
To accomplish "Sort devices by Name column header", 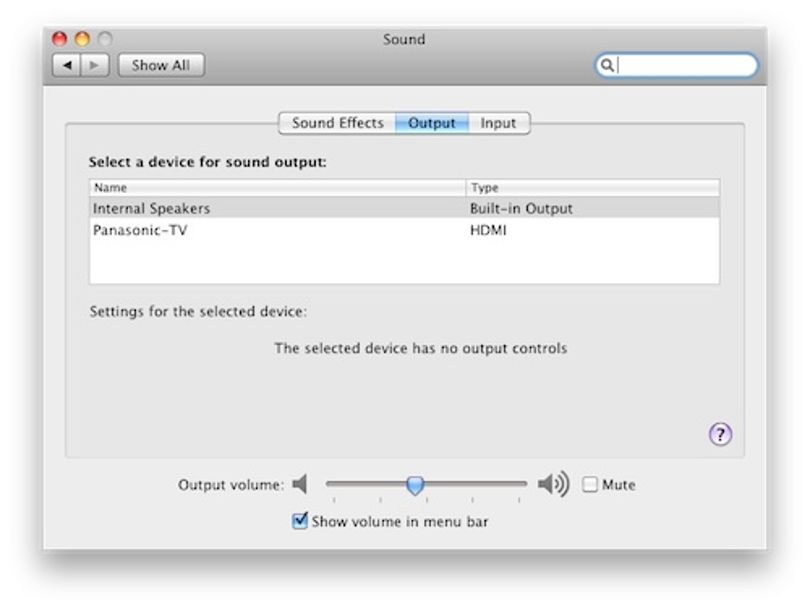I will tap(278, 188).
